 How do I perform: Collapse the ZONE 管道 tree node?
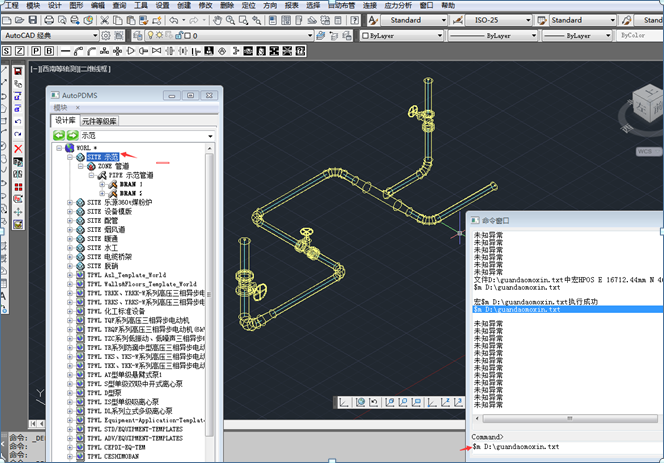[x=79, y=166]
